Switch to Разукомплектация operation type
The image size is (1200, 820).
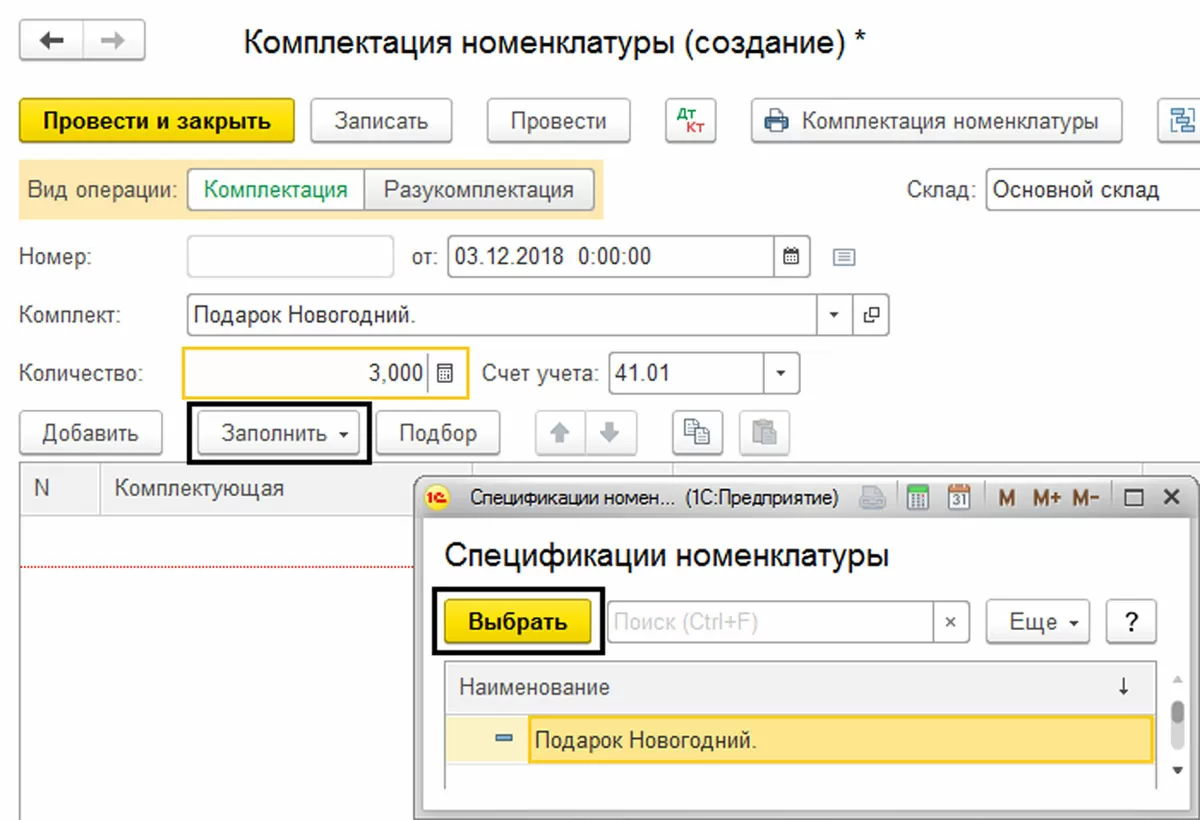pos(479,189)
